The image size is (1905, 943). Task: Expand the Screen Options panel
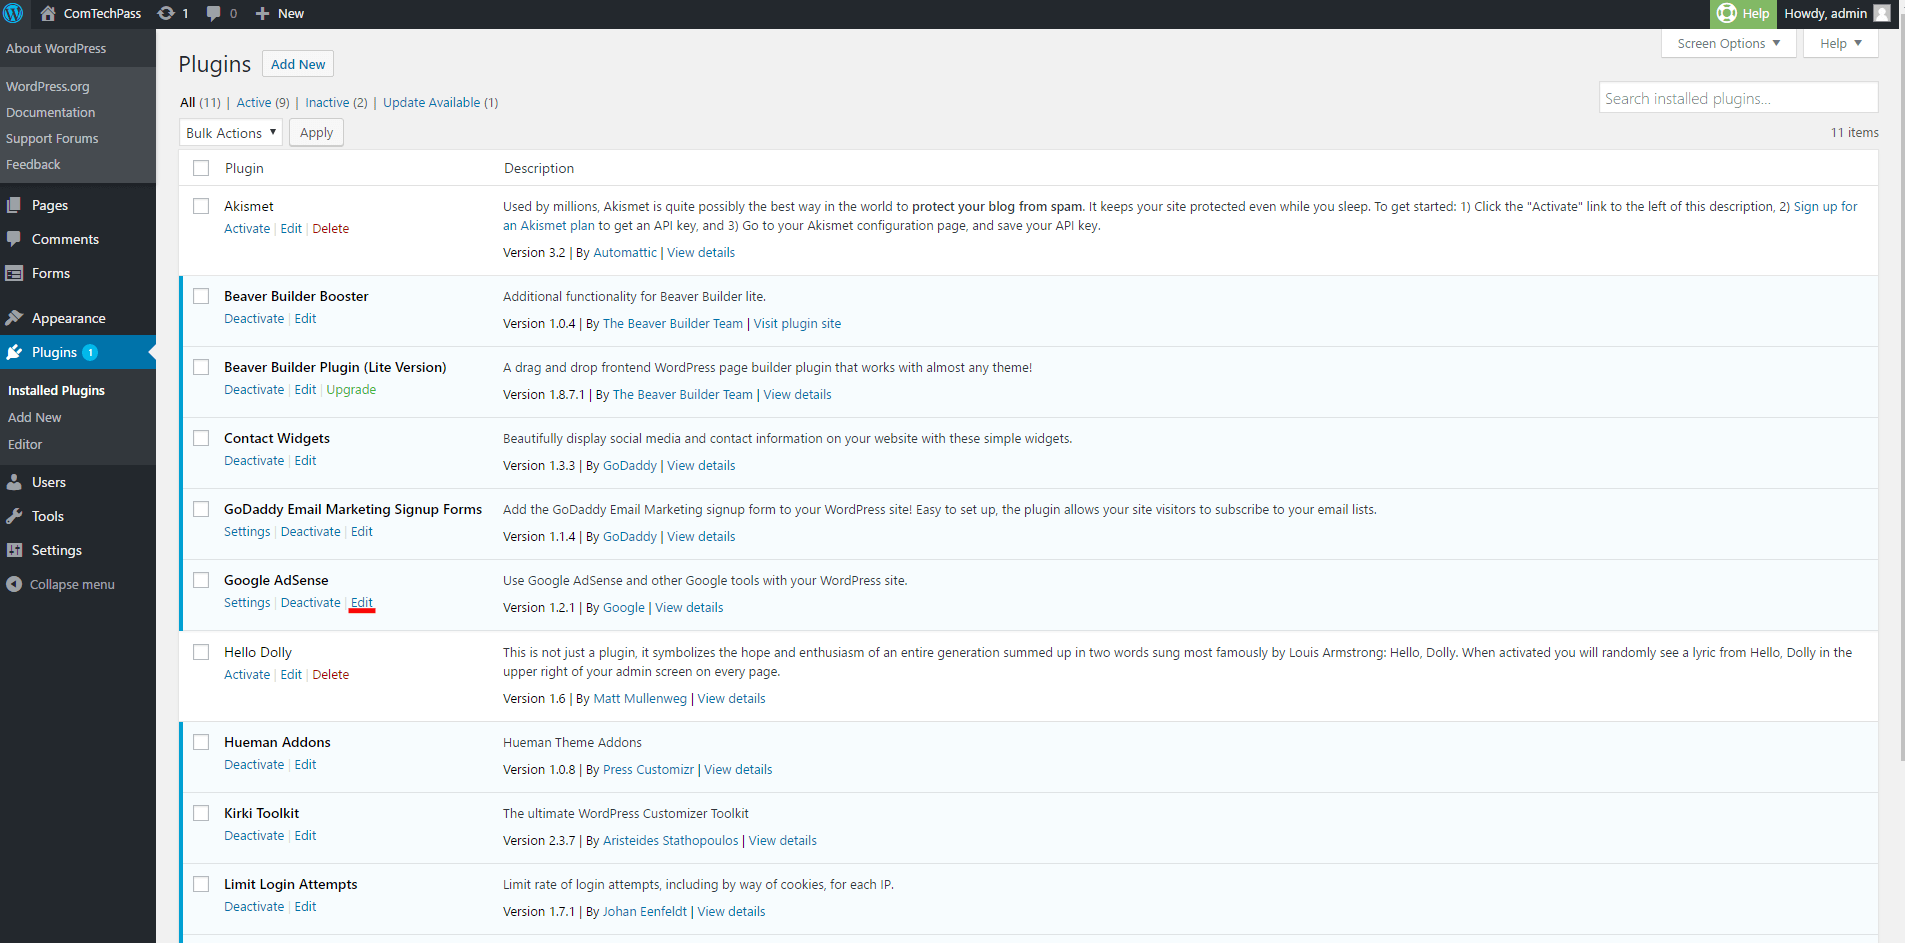pyautogui.click(x=1728, y=44)
